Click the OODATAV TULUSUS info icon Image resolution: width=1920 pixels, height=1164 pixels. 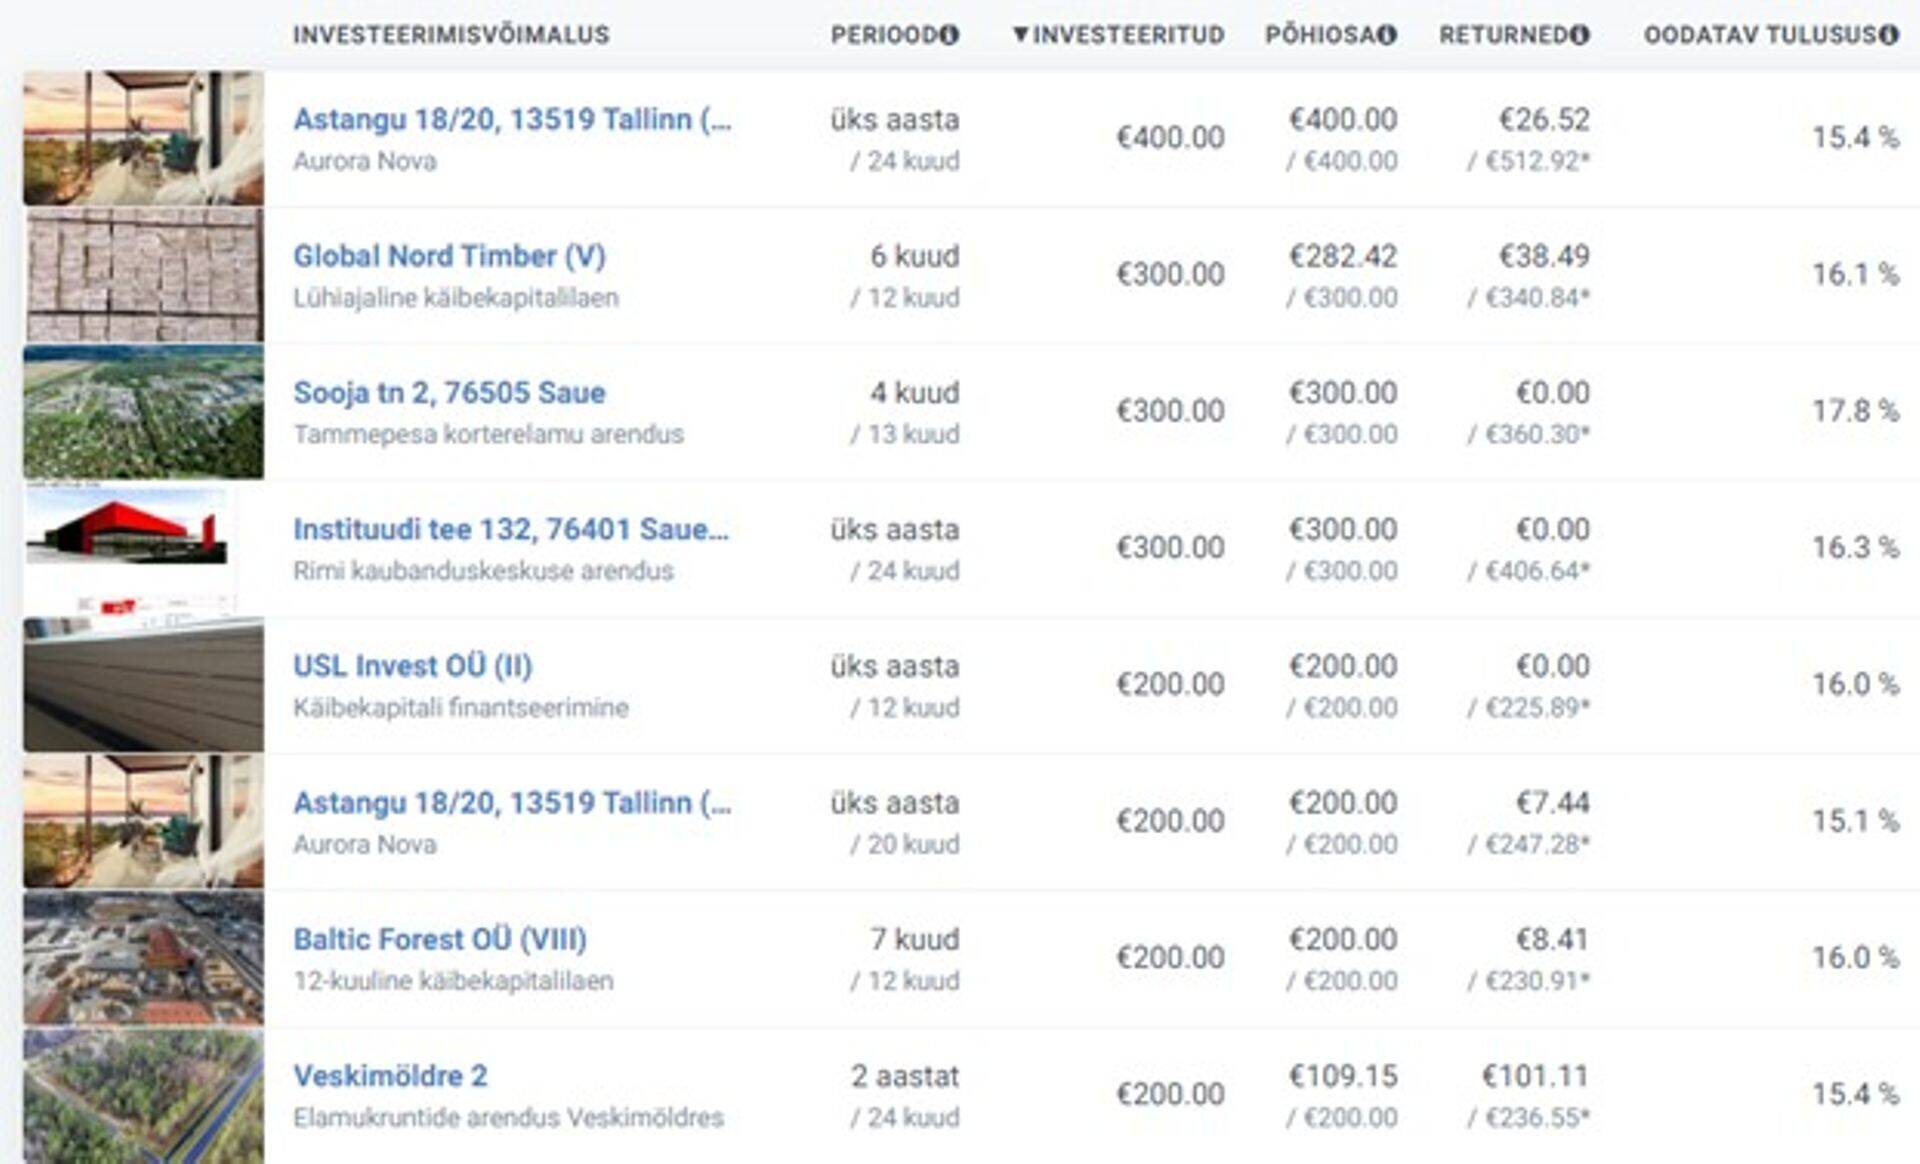point(1888,36)
